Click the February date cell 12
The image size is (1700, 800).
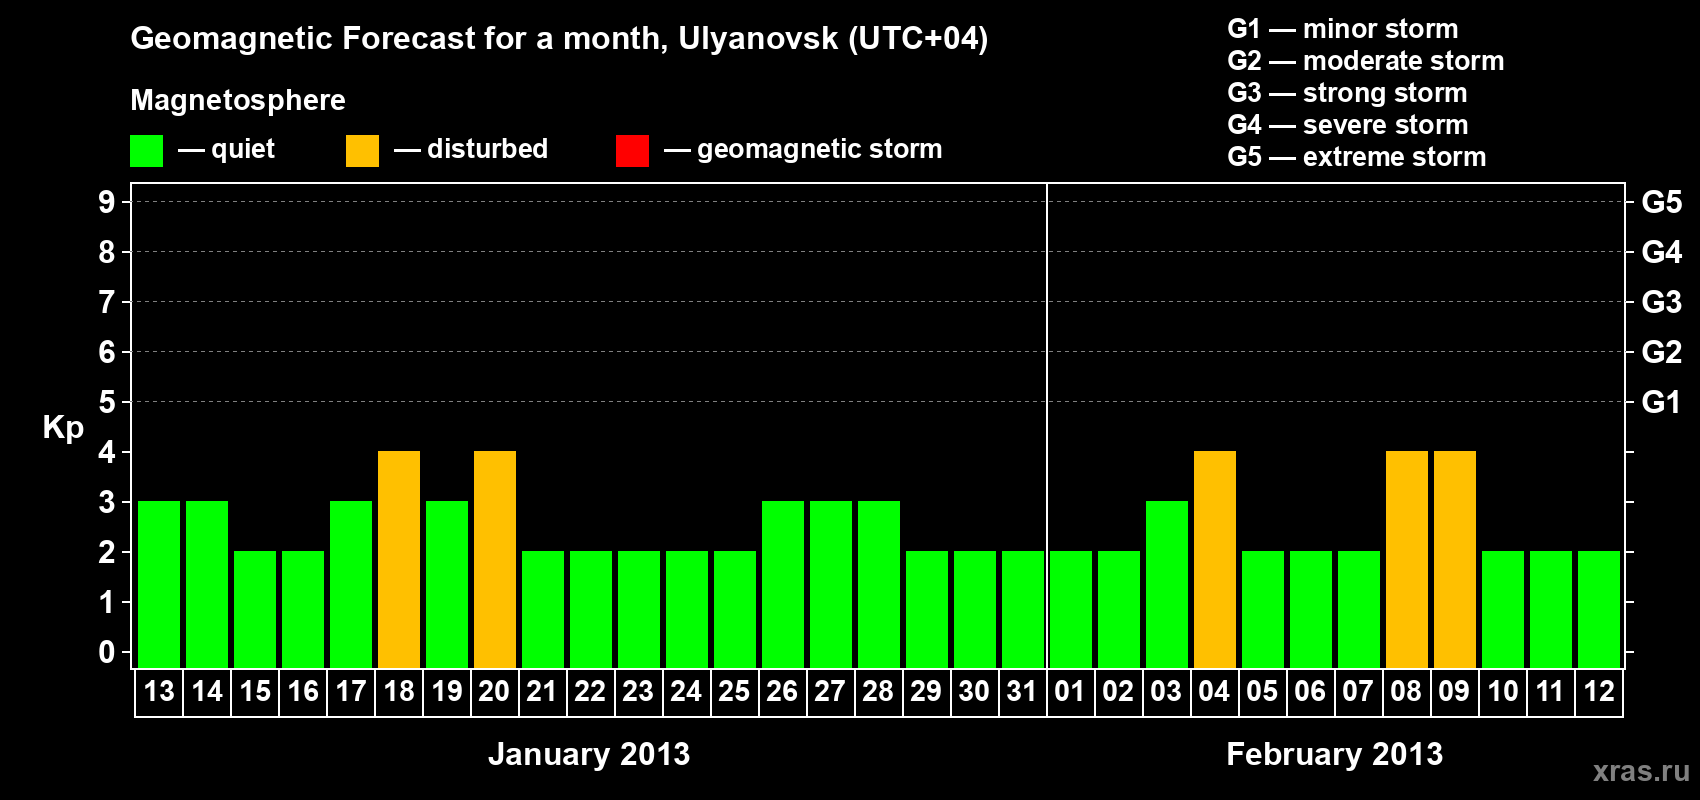point(1599,692)
